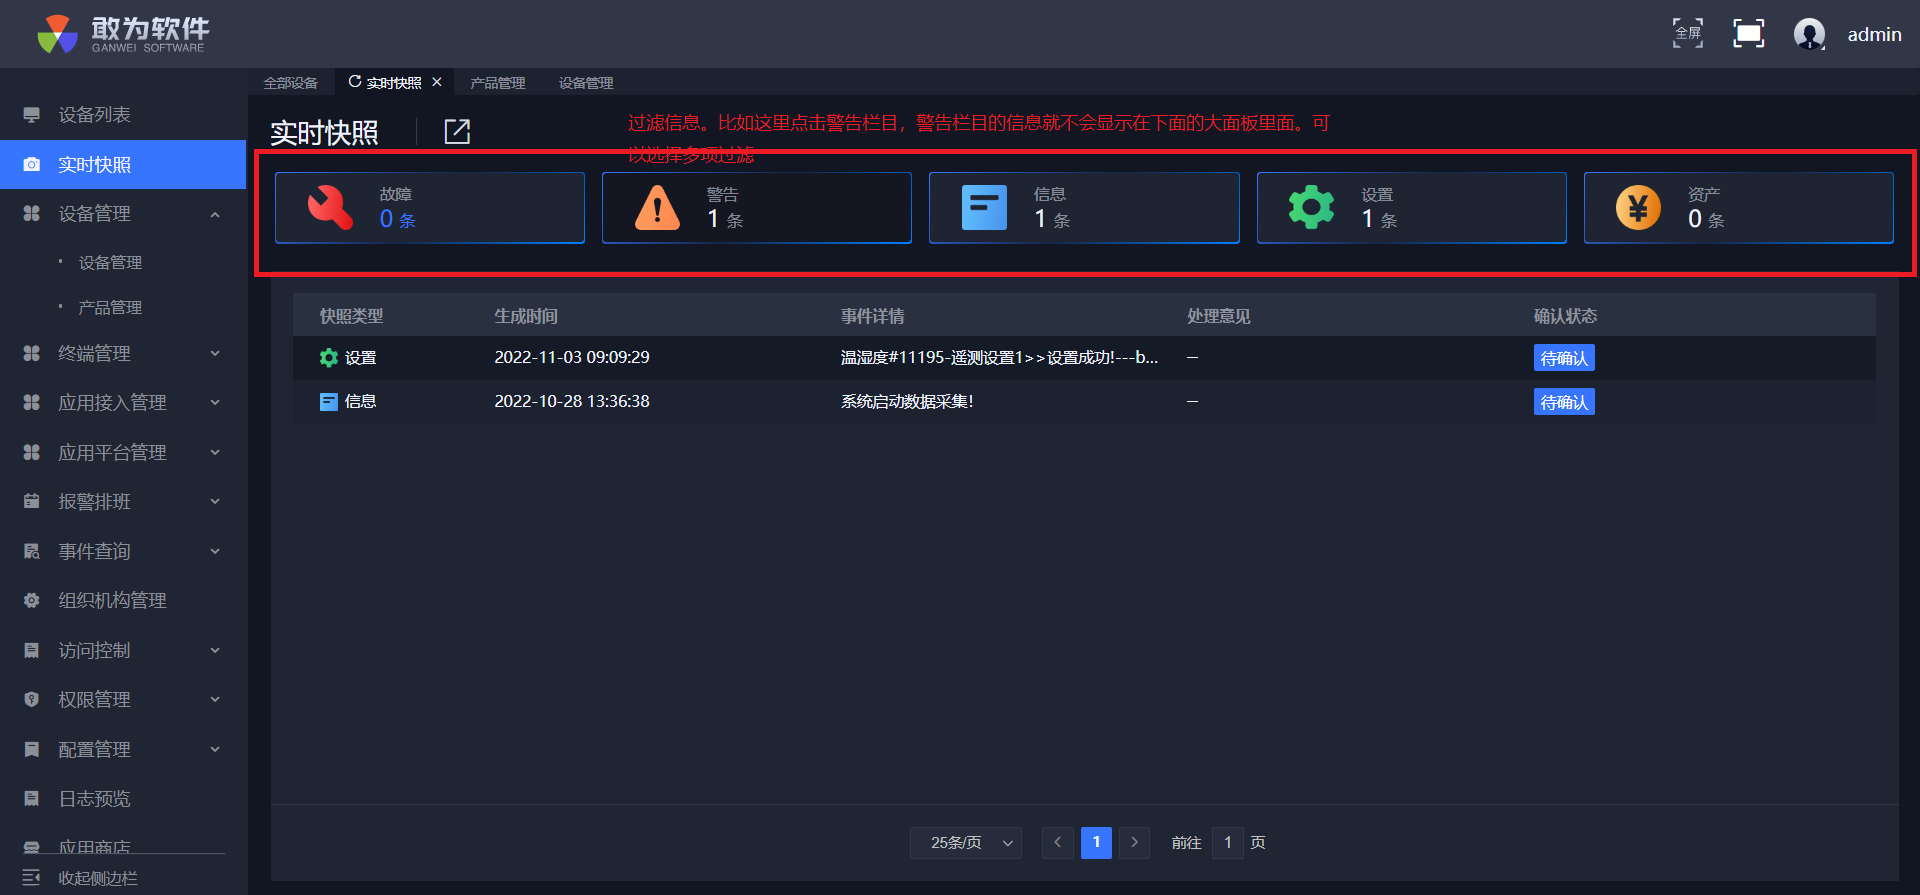
Task: Click the 快照类型 column header
Action: [x=351, y=316]
